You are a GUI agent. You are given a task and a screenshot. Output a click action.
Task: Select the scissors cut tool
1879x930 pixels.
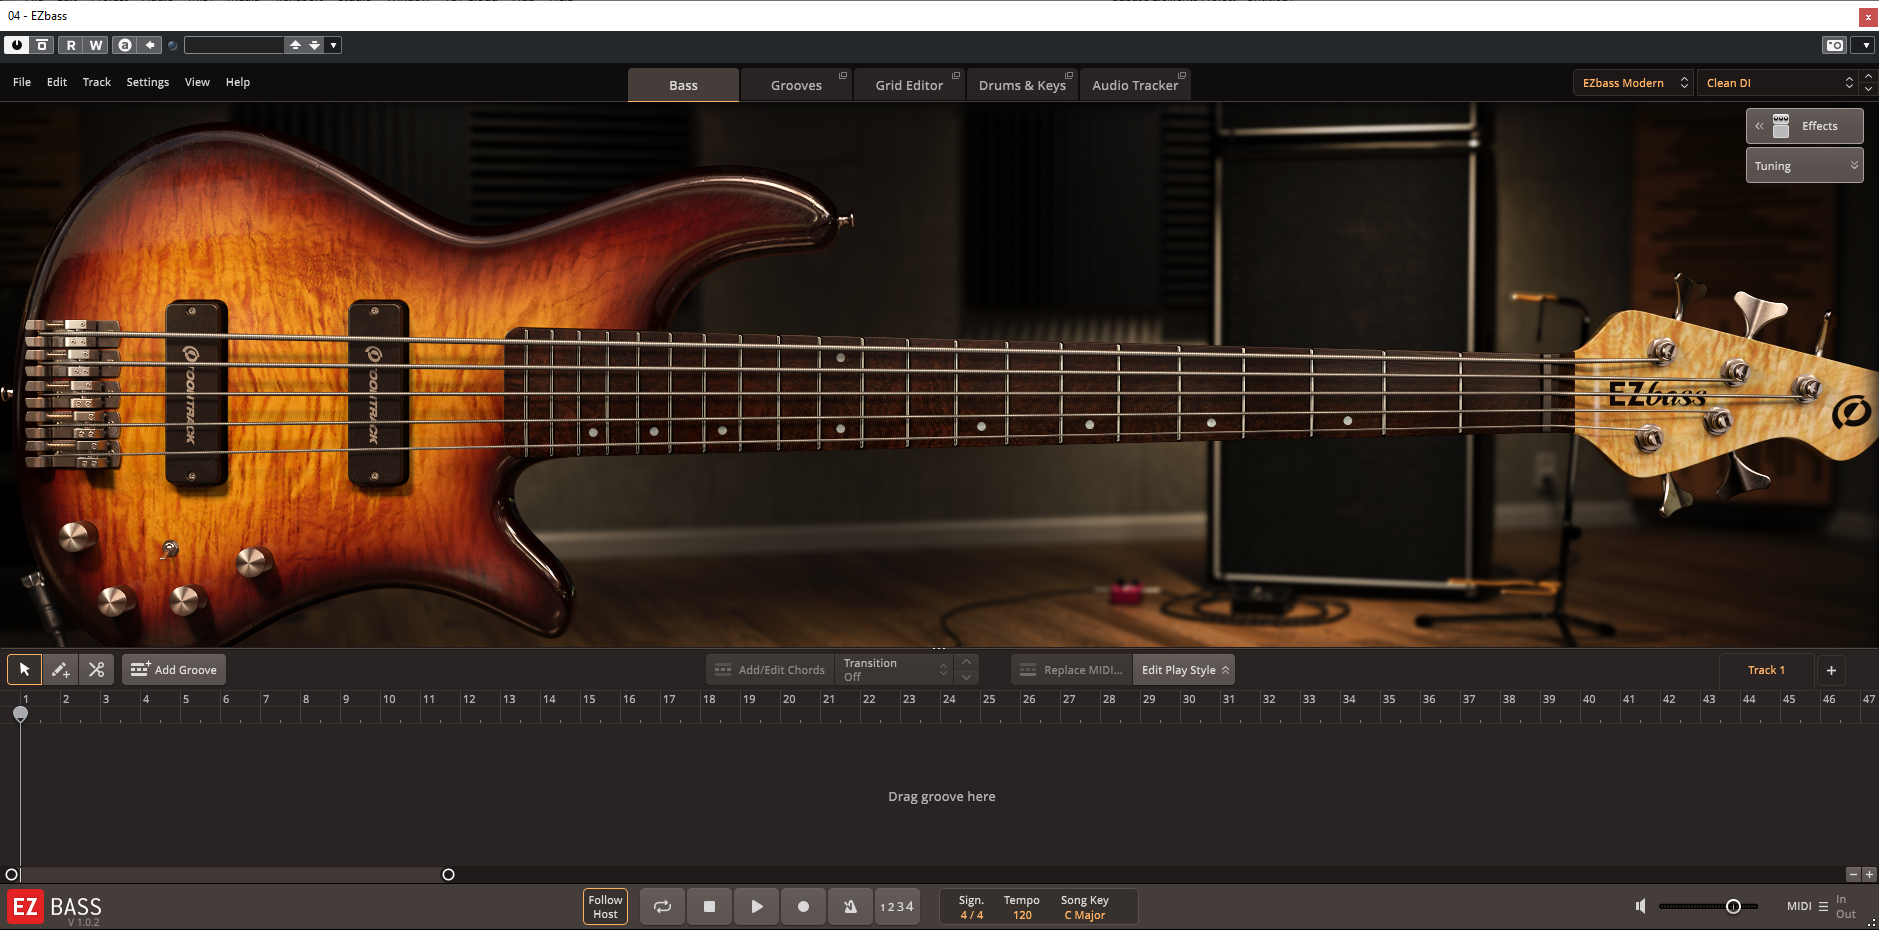tap(96, 669)
